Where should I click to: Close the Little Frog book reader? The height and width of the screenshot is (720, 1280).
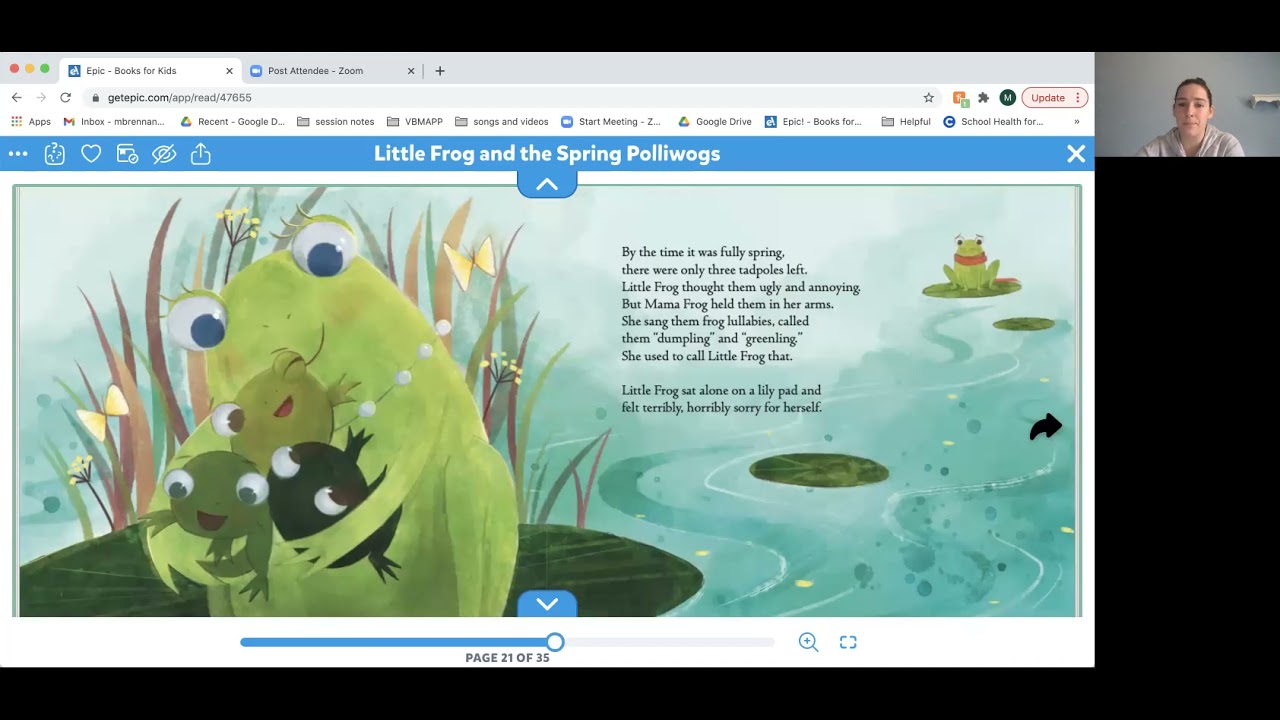1076,154
